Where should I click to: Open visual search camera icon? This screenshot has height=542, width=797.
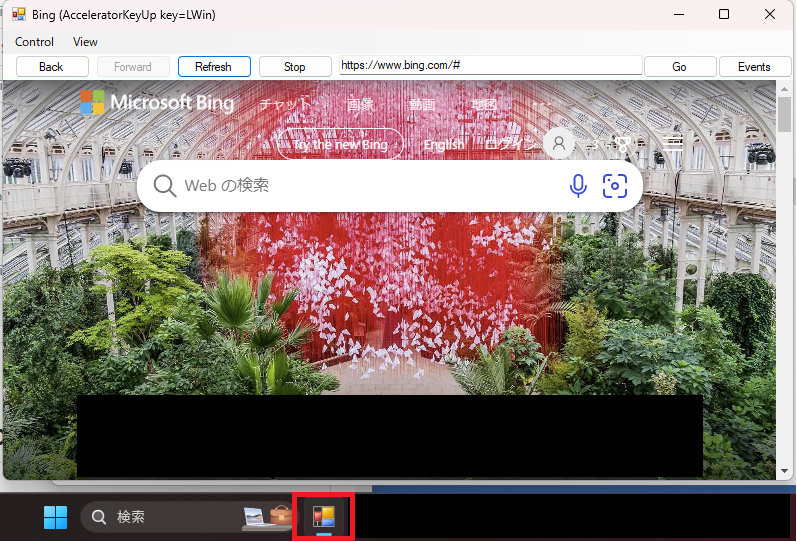614,185
